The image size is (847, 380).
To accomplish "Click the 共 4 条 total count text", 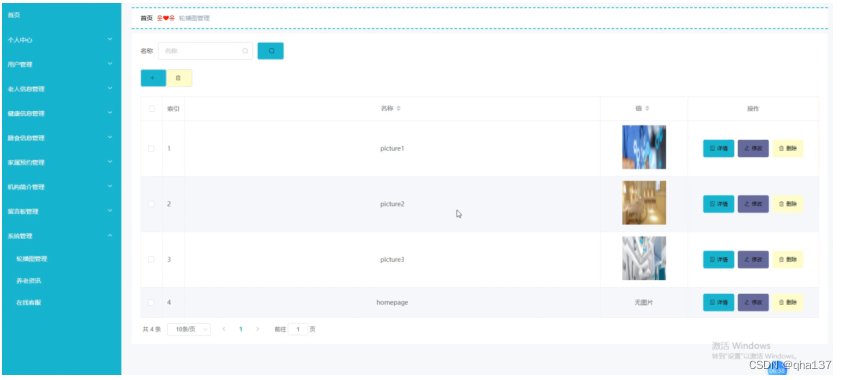I will click(x=152, y=329).
